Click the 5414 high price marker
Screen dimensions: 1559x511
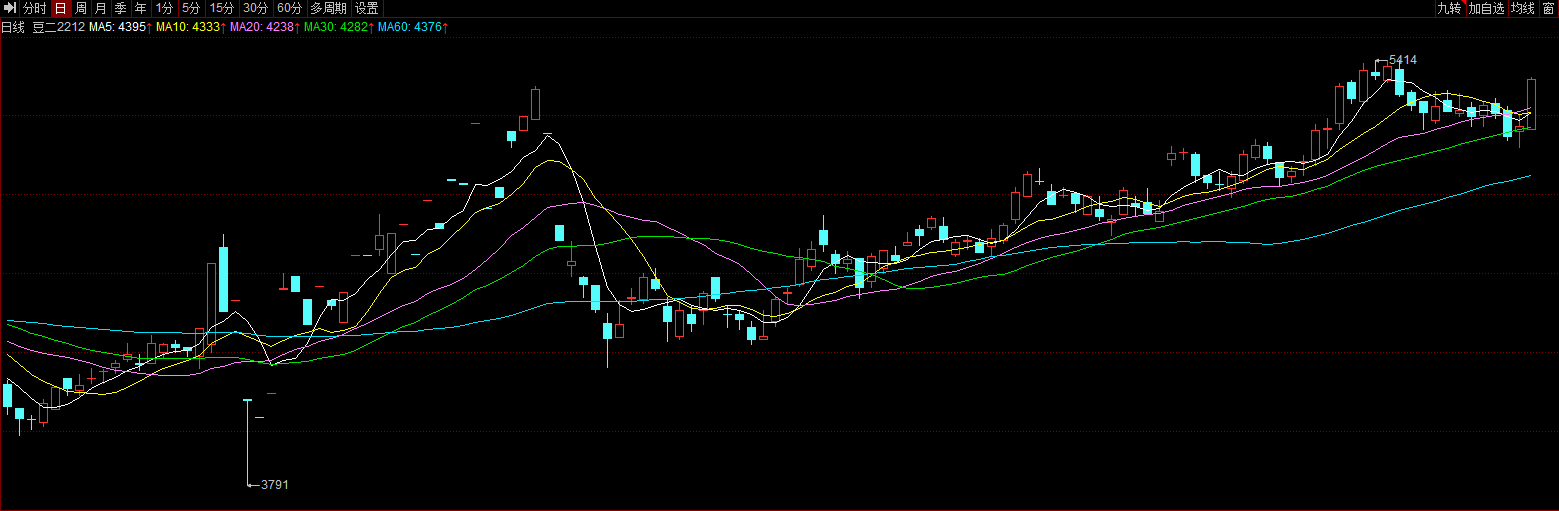coord(1402,60)
